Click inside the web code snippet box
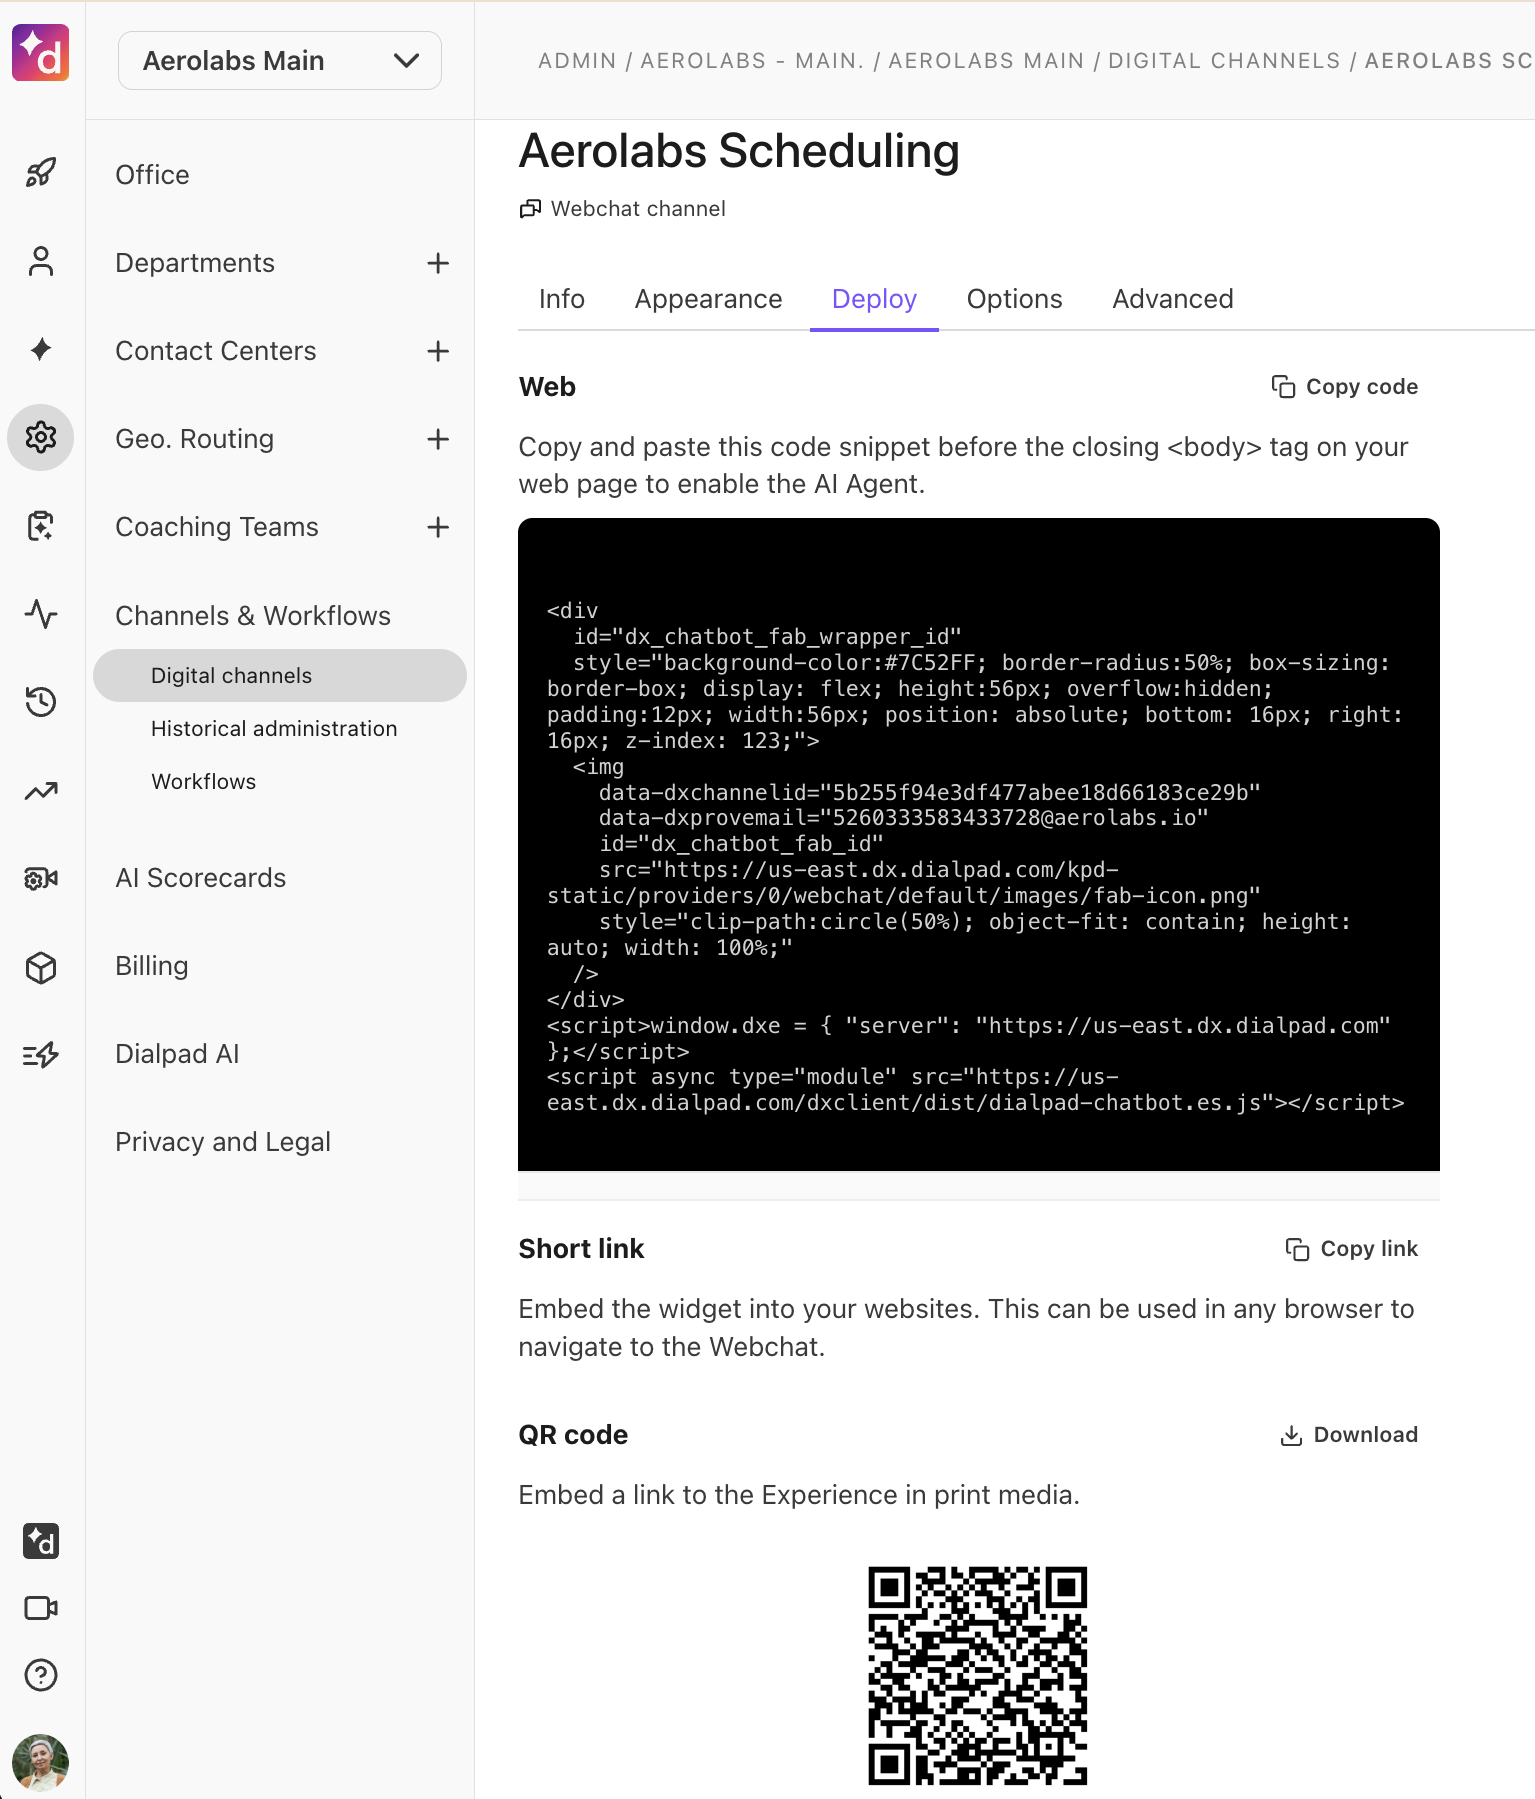Viewport: 1535px width, 1799px height. 978,844
